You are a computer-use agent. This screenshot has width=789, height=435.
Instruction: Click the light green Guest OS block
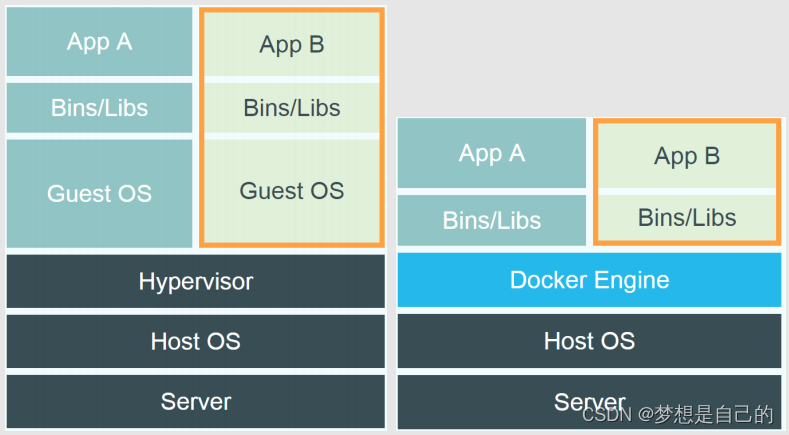point(292,191)
